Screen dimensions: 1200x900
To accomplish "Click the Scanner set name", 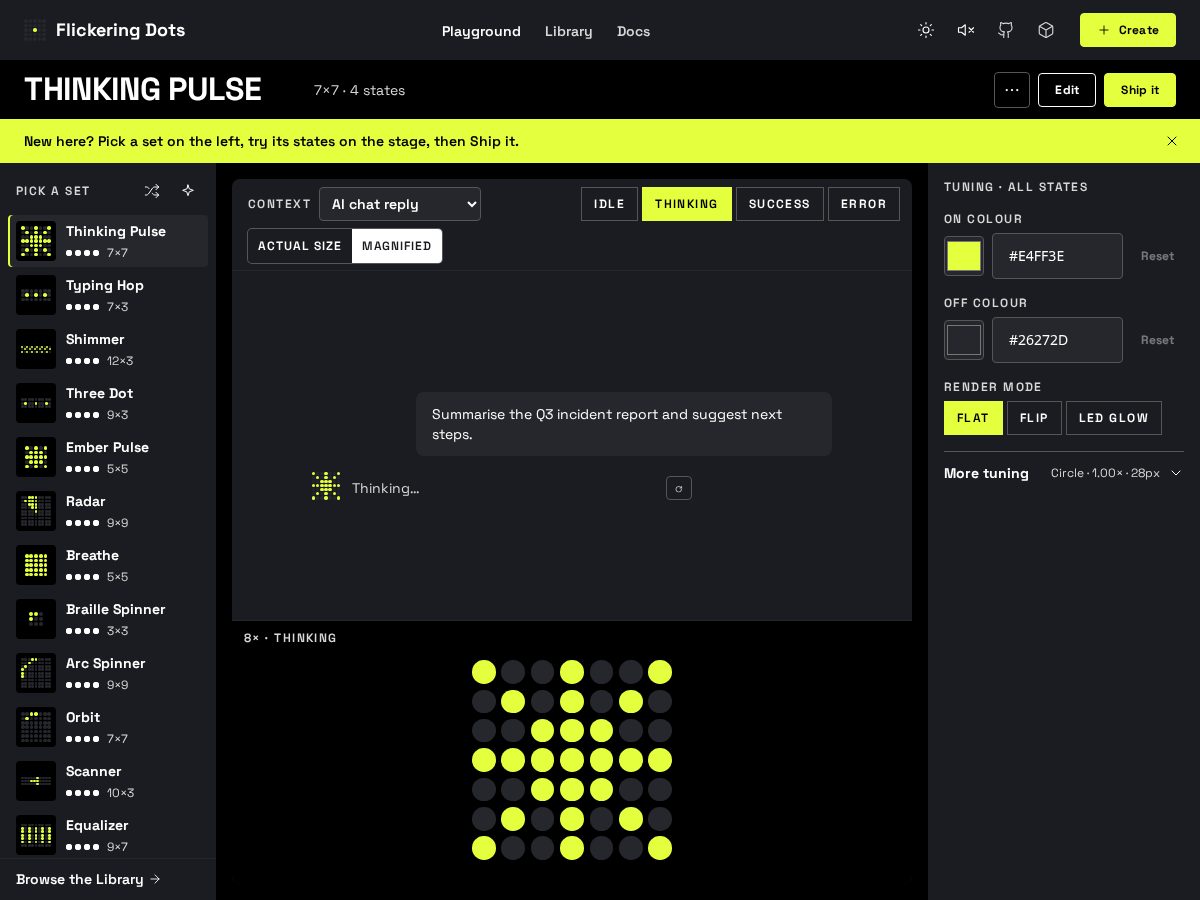I will pos(94,771).
